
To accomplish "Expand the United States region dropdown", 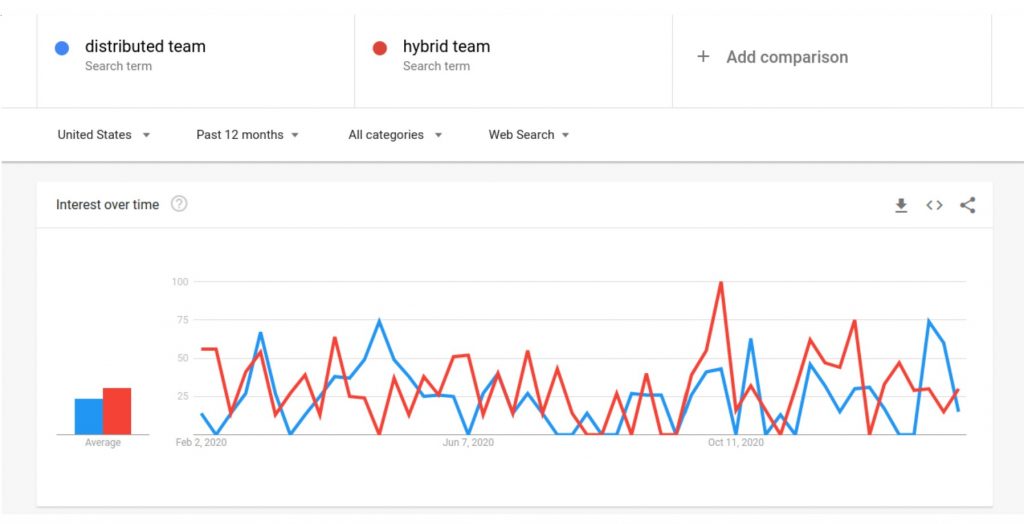I will click(104, 135).
